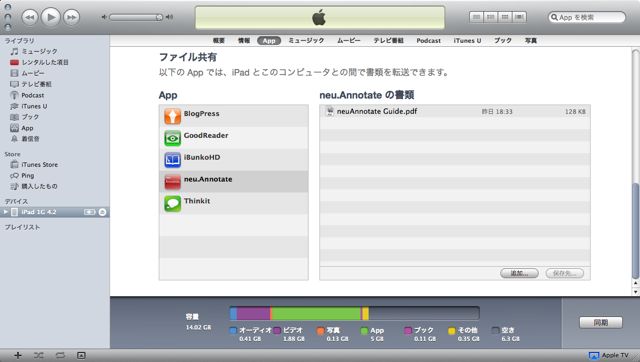Open ミュージック in the library sidebar

point(39,51)
